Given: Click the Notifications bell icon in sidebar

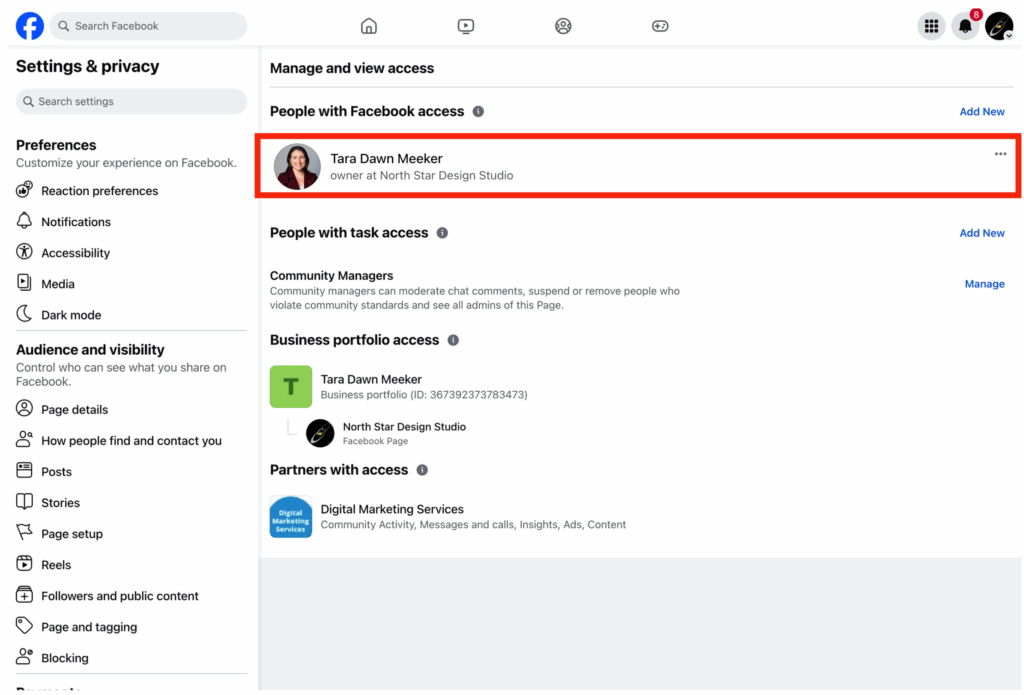Looking at the screenshot, I should tap(24, 221).
